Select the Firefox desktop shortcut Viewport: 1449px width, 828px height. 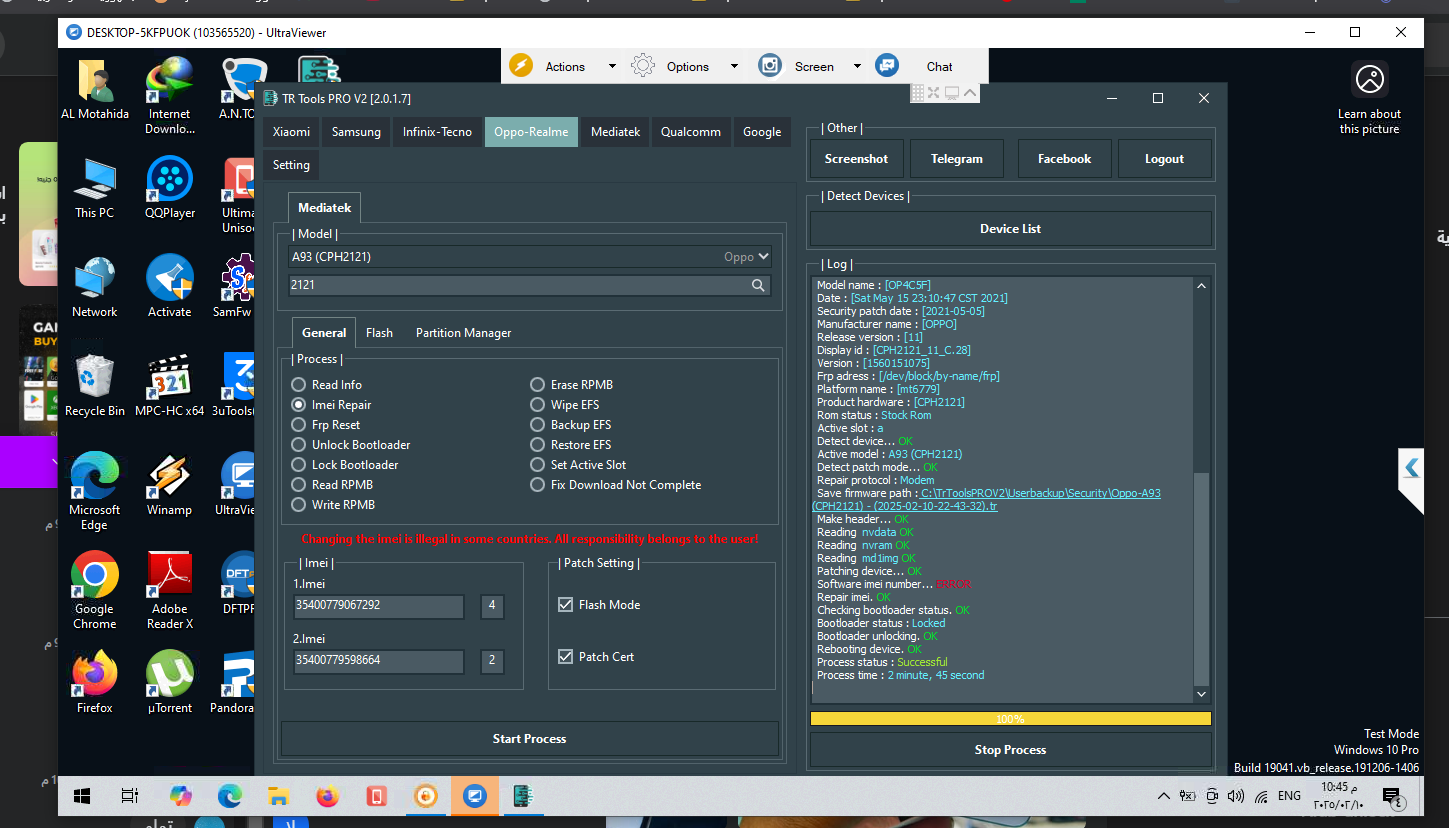(x=95, y=683)
